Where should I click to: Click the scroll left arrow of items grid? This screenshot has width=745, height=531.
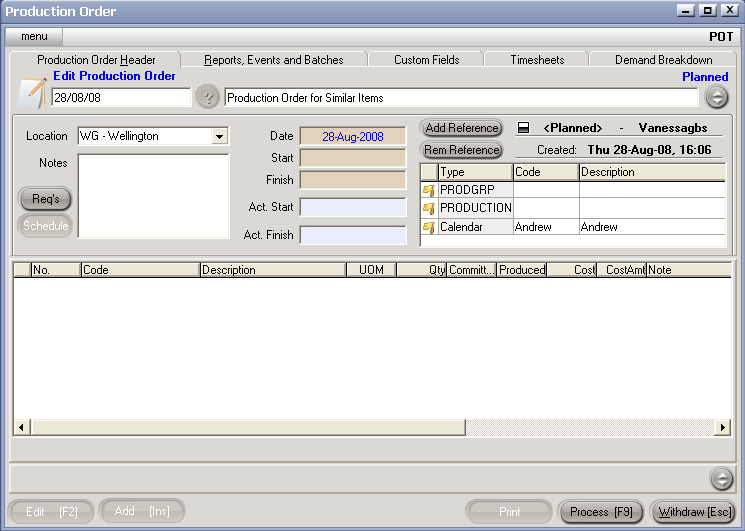[21, 427]
